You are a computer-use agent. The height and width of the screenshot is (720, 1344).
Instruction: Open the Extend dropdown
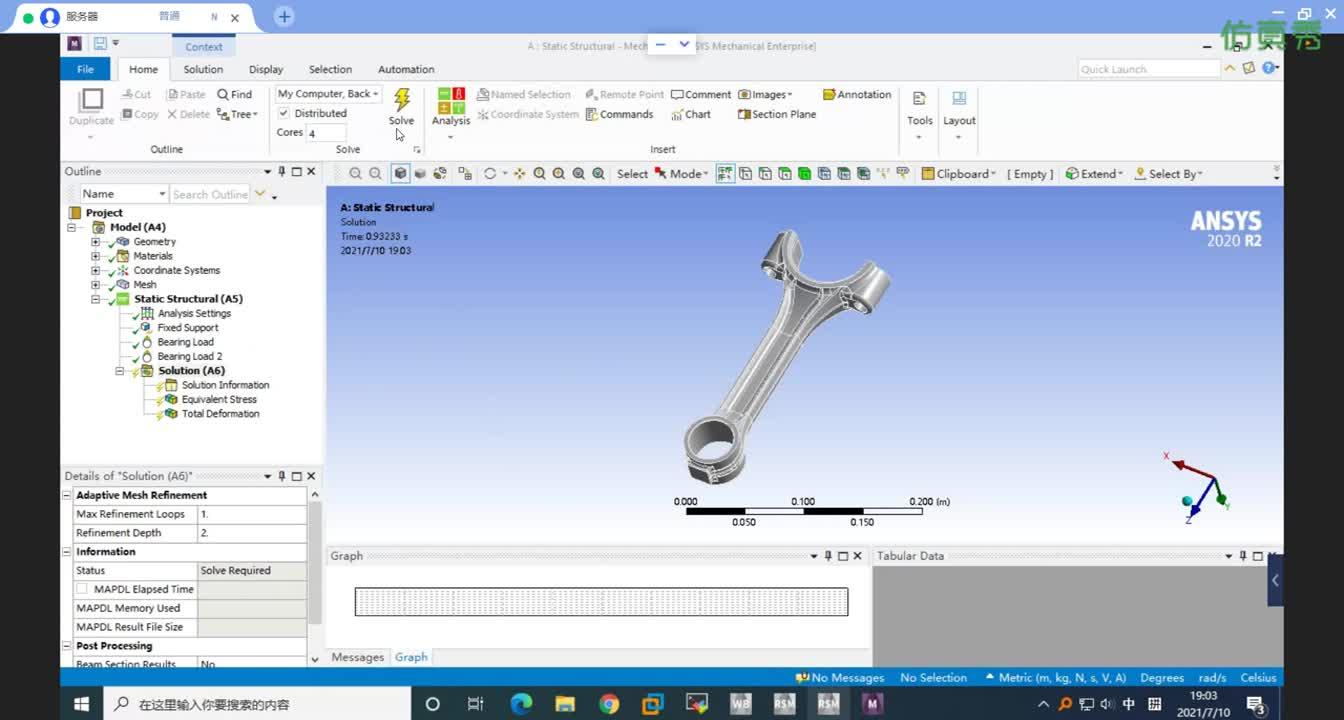pyautogui.click(x=1093, y=173)
